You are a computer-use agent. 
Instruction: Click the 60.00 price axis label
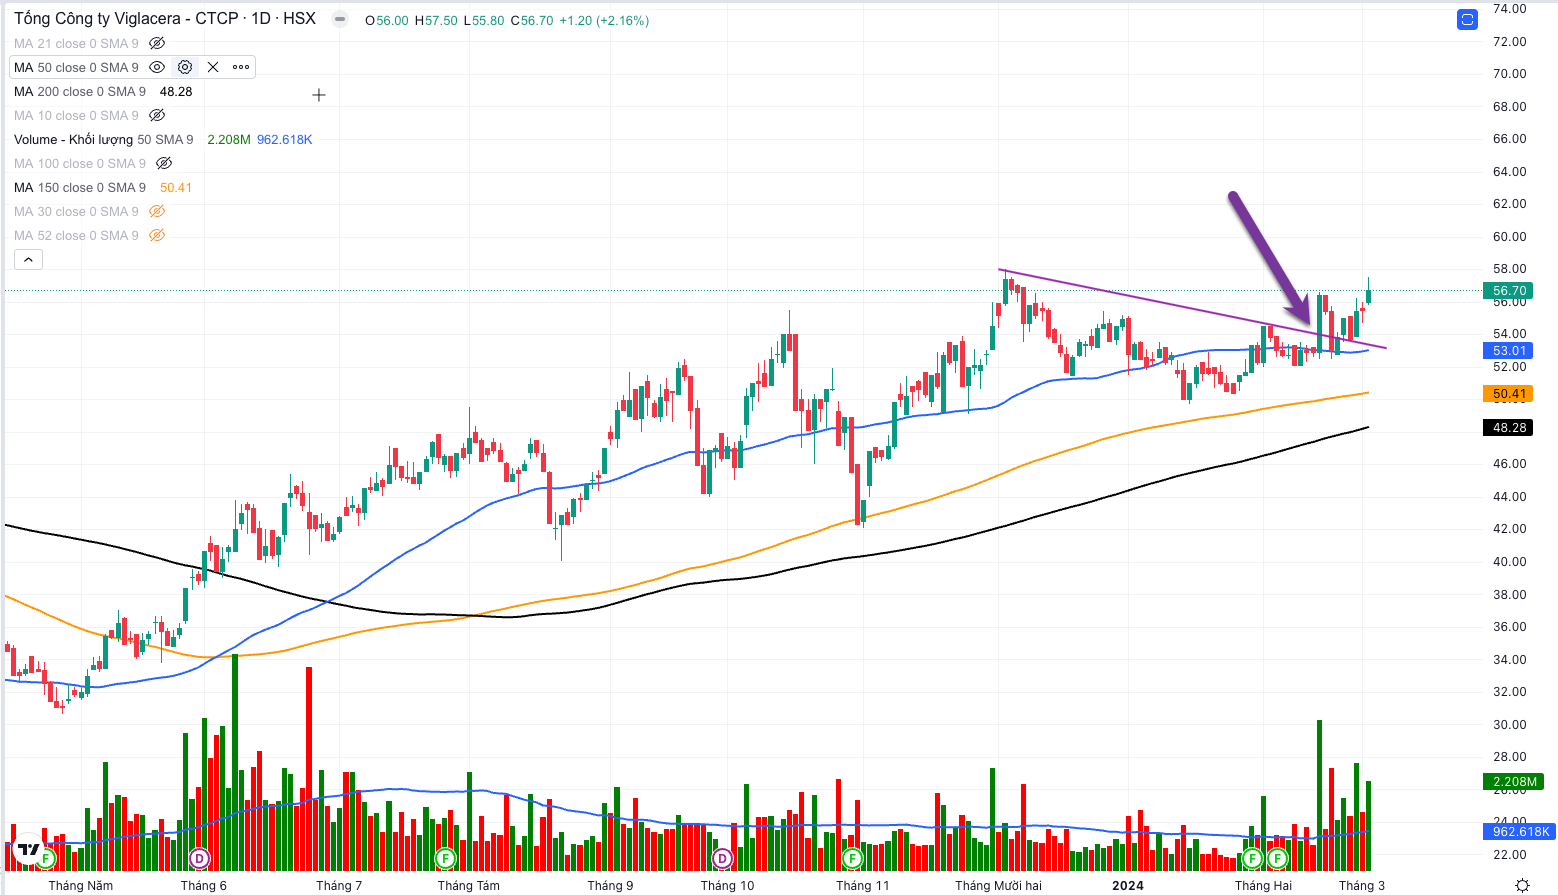[x=1509, y=236]
